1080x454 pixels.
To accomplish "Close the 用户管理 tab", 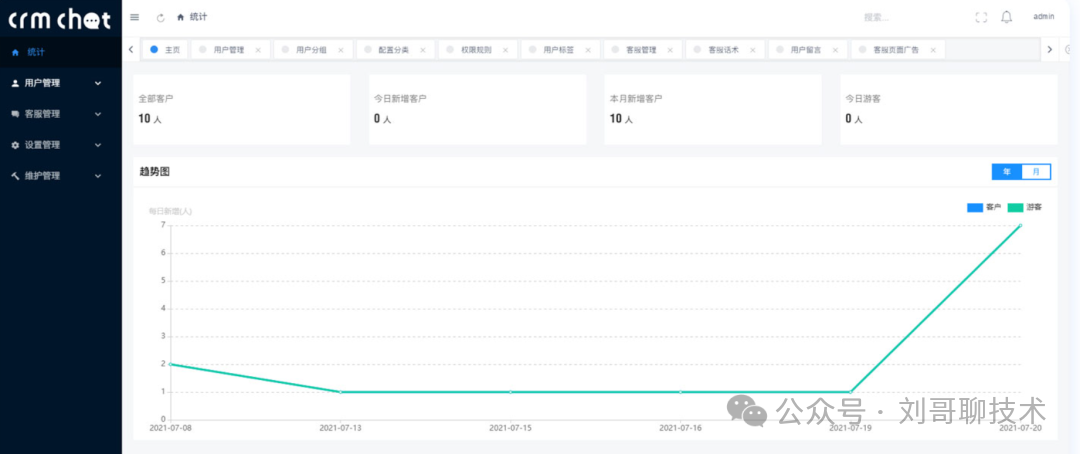I will [x=258, y=50].
